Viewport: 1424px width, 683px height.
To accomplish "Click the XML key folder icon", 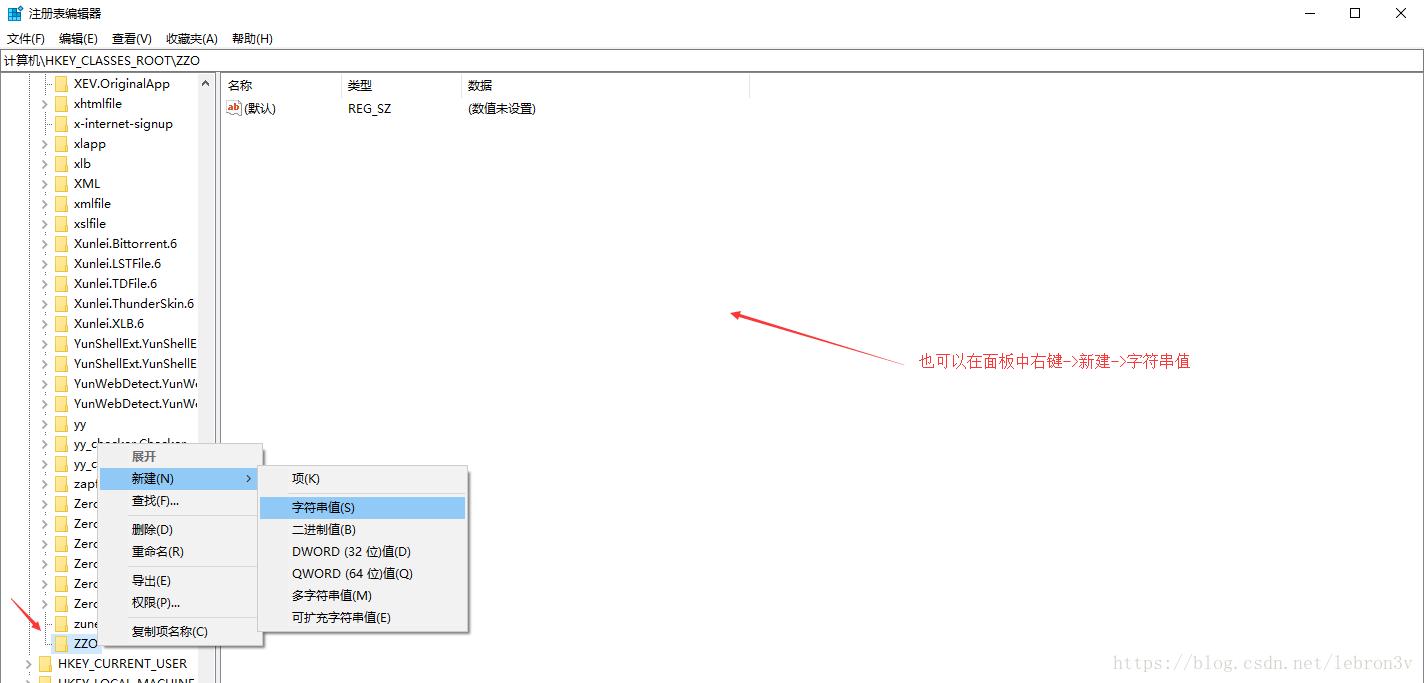I will point(62,183).
